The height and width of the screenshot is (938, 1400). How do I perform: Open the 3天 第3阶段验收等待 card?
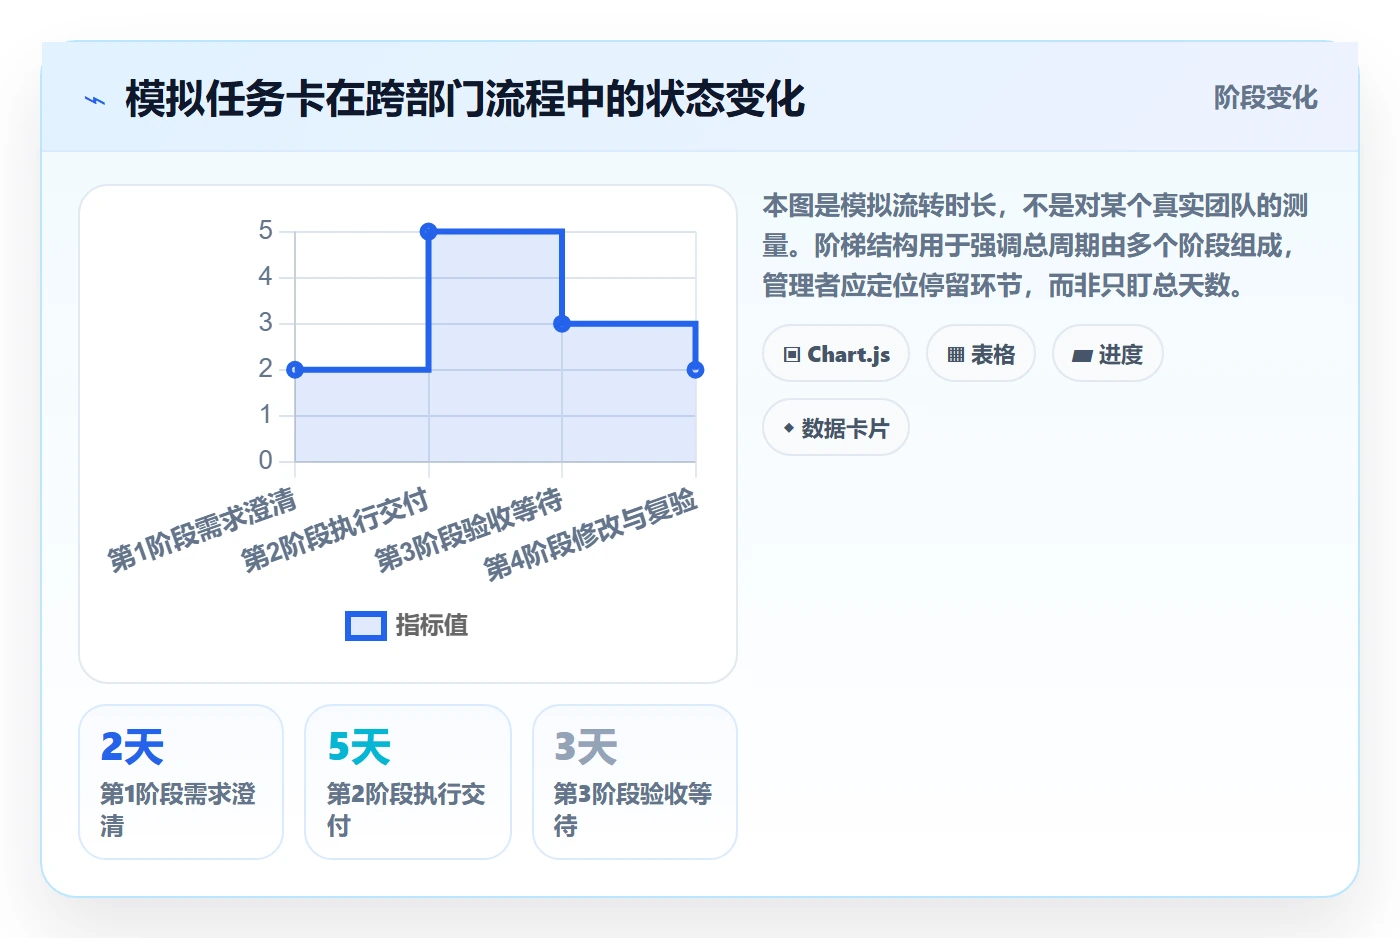[635, 782]
